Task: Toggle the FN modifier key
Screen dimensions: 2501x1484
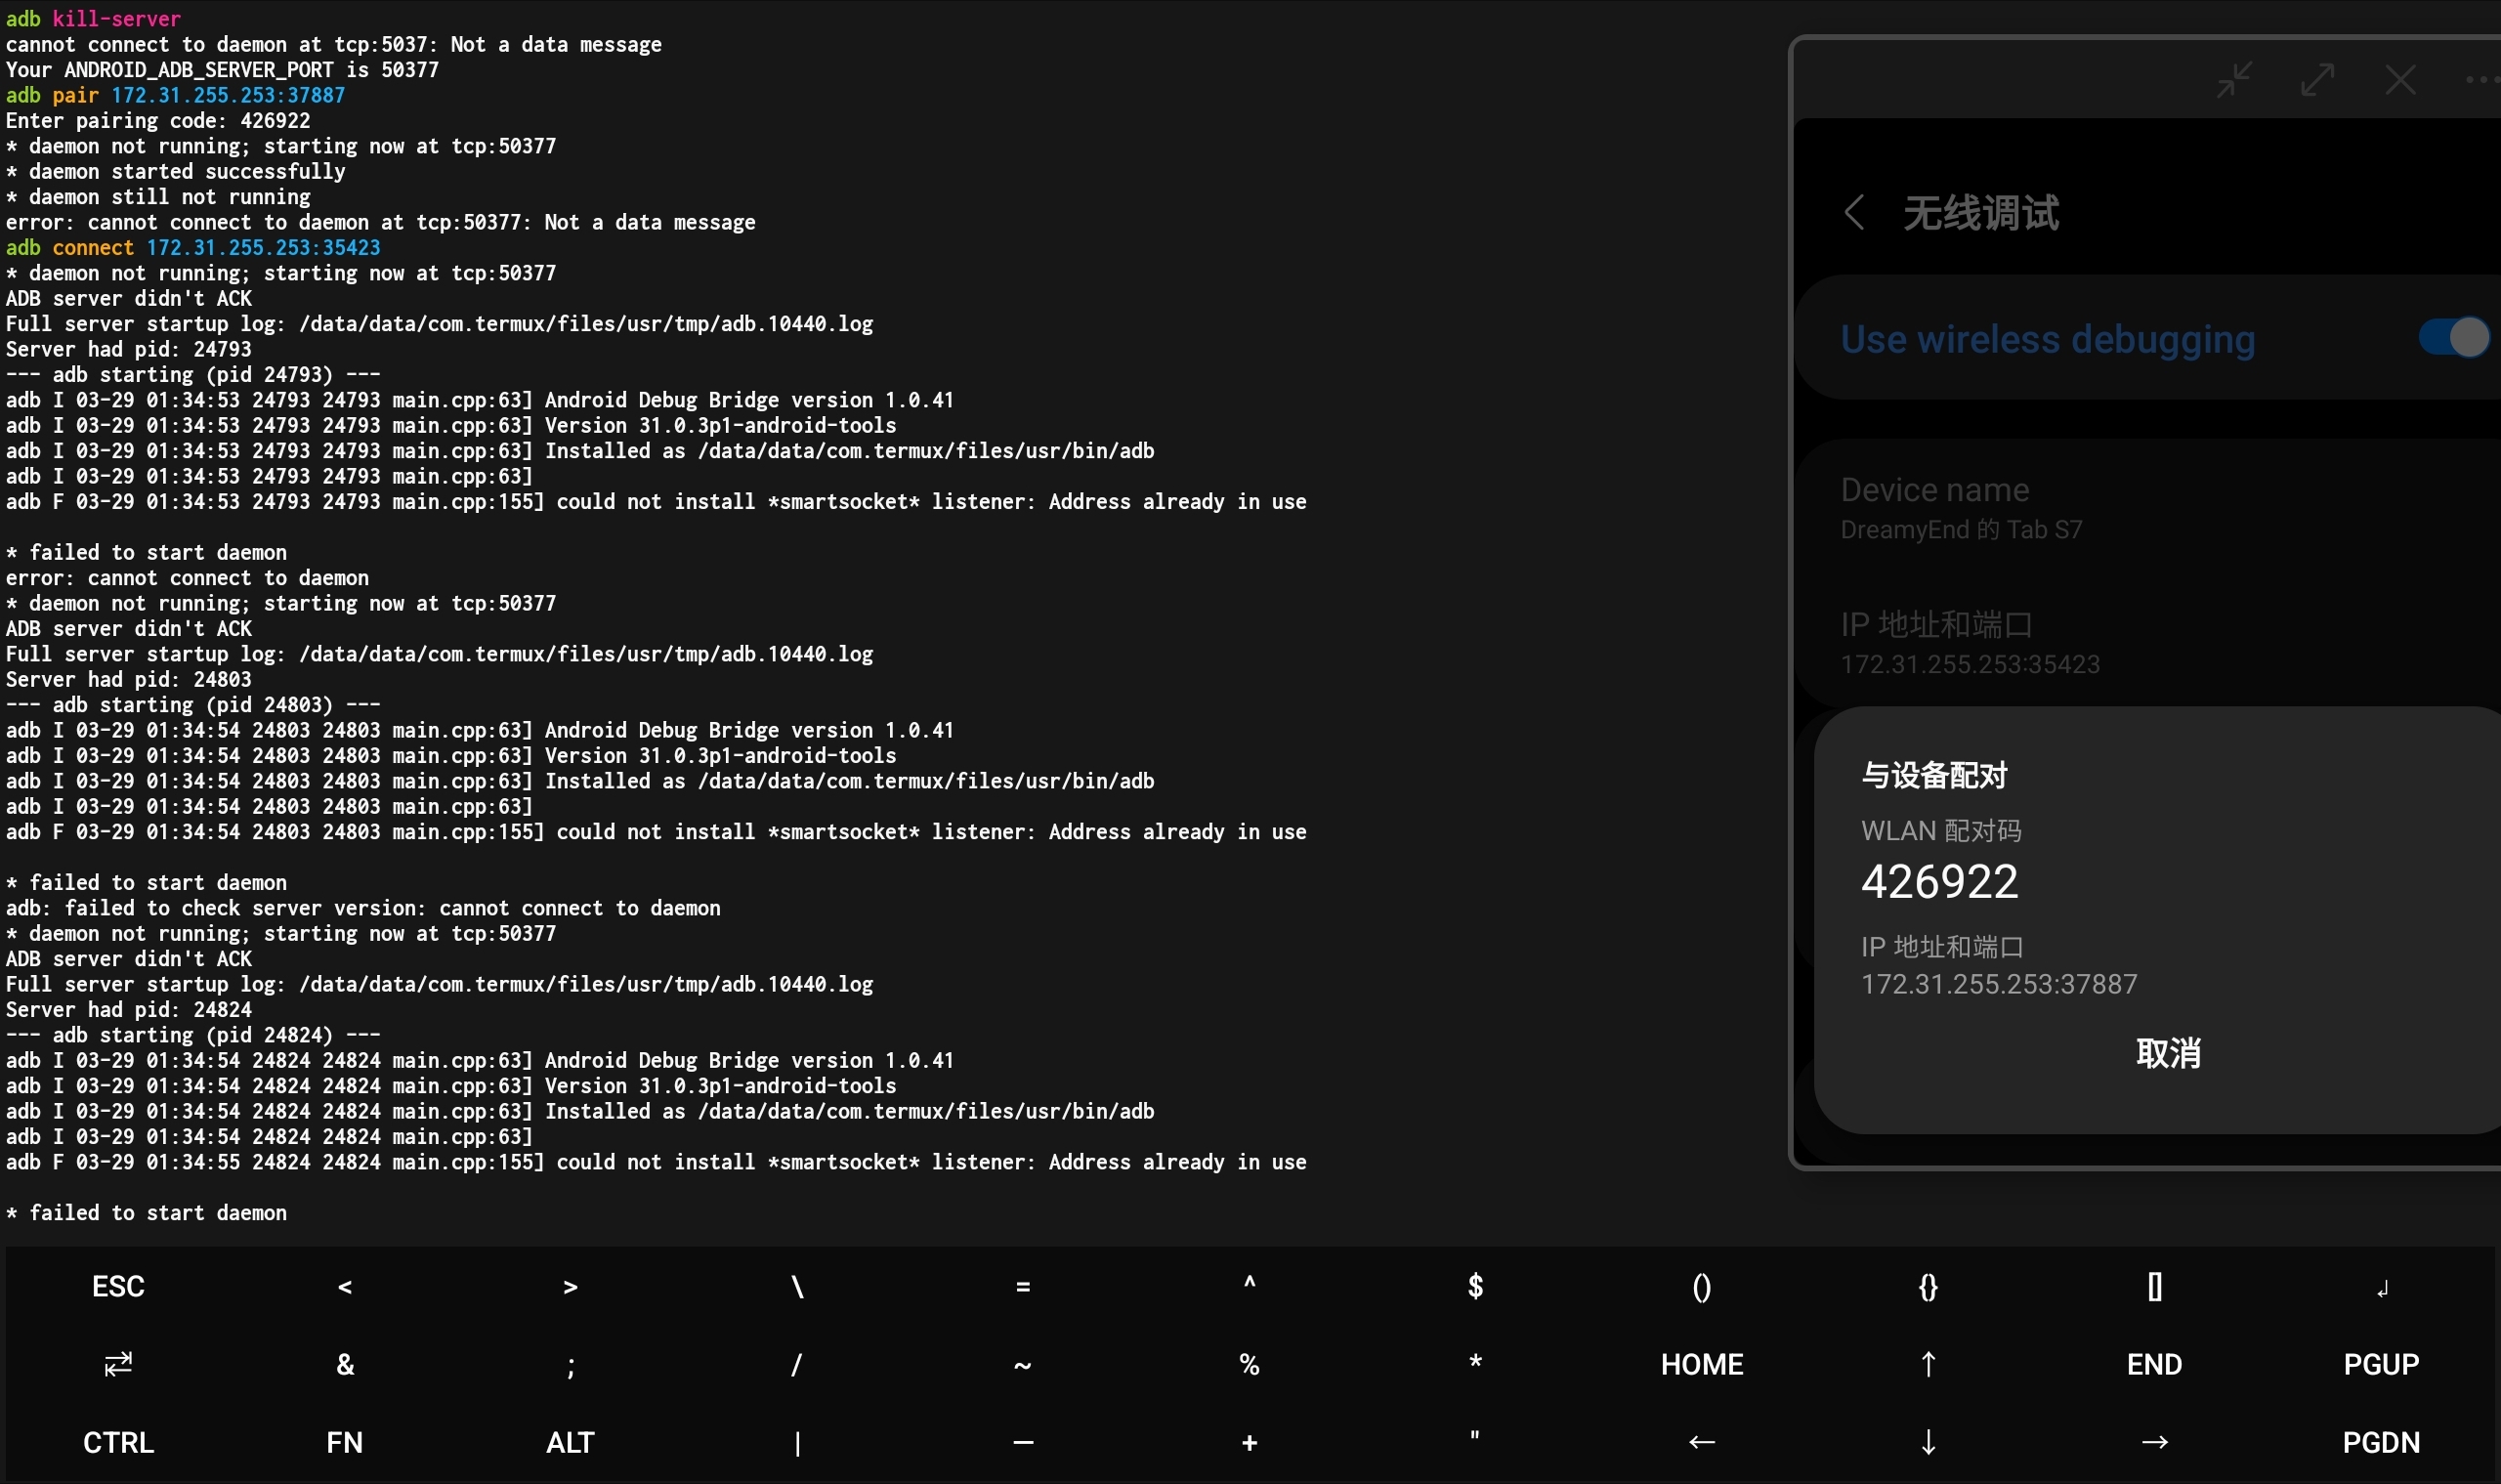Action: [343, 1441]
